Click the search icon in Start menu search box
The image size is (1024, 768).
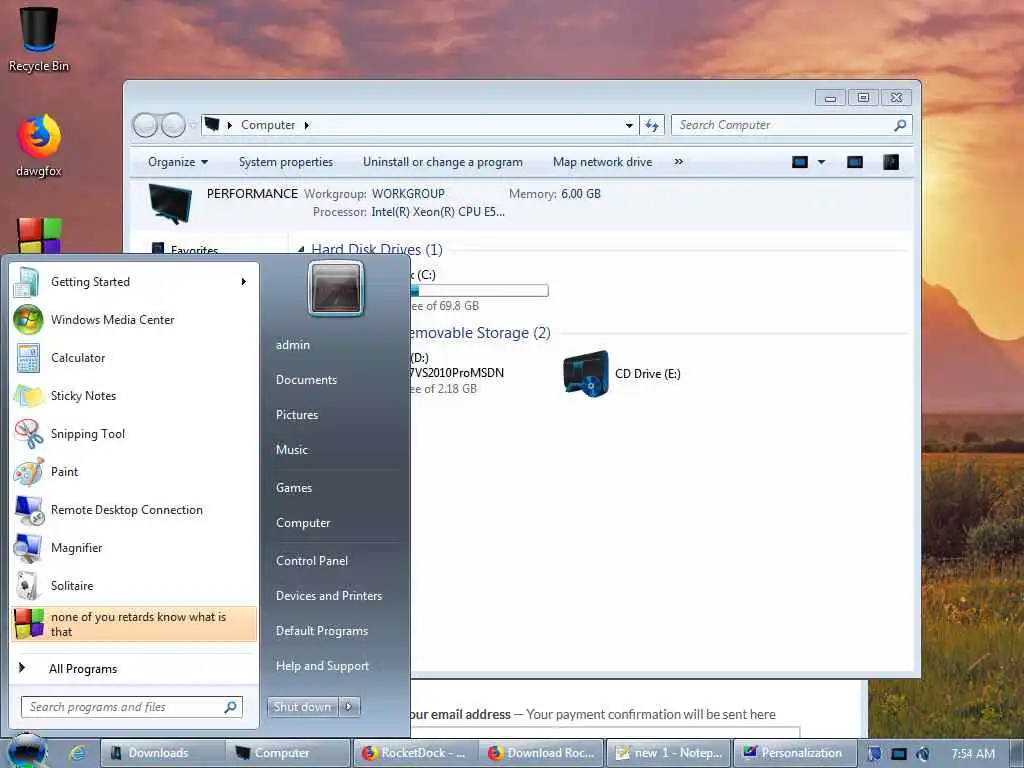pos(231,707)
